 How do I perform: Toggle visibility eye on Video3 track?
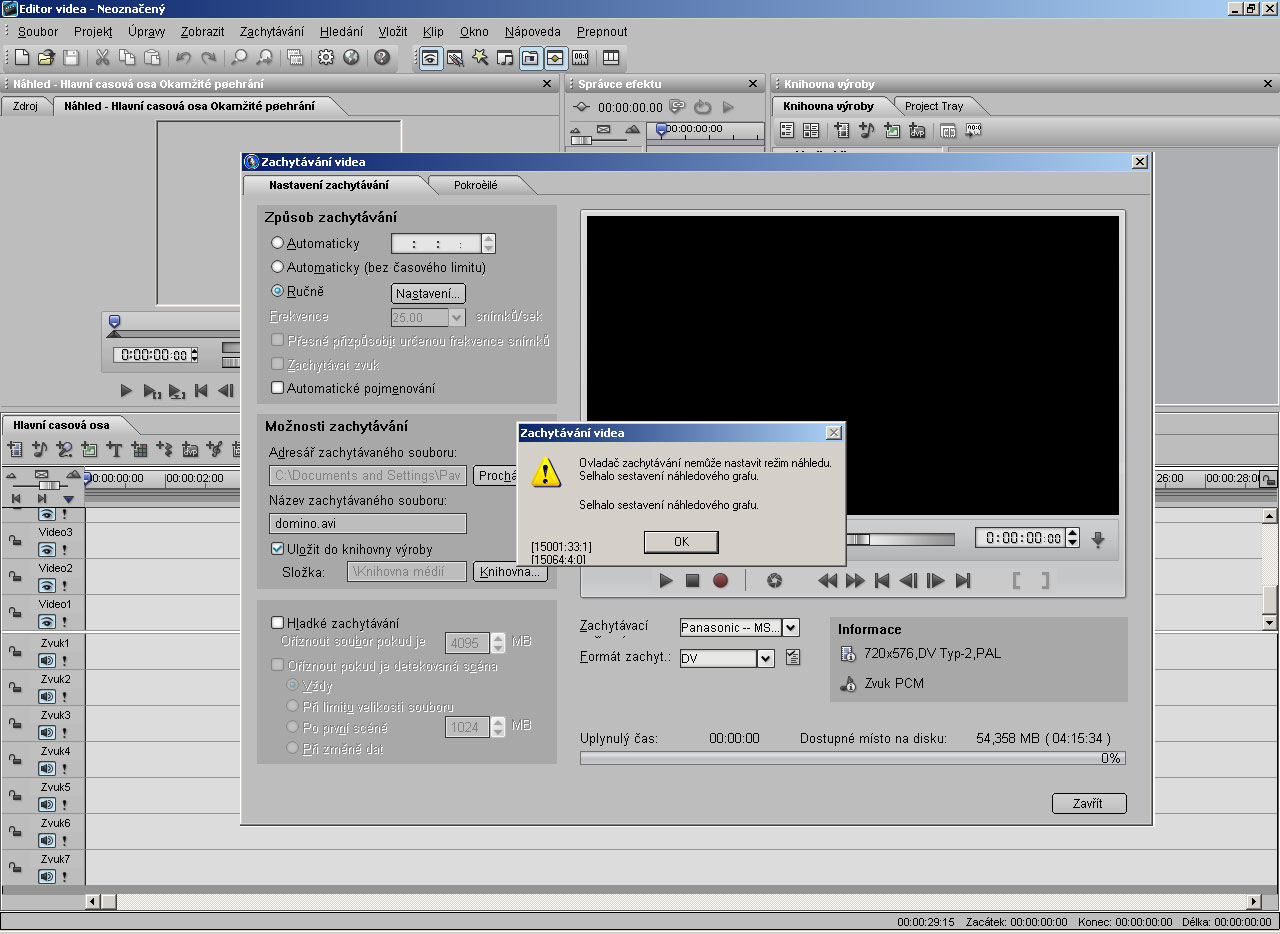tap(46, 549)
